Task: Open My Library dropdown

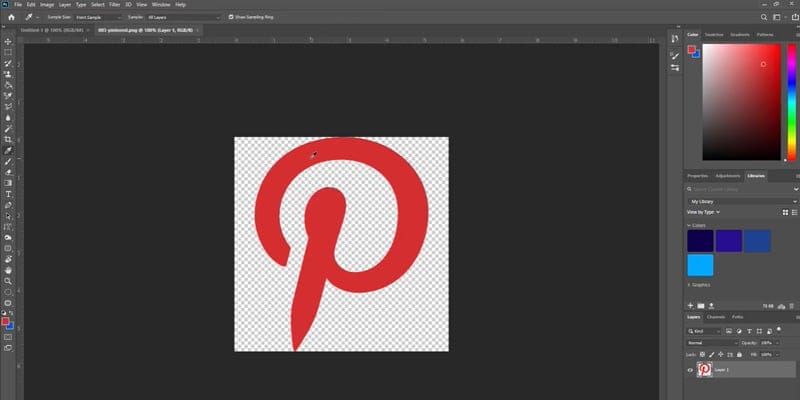Action: [742, 202]
